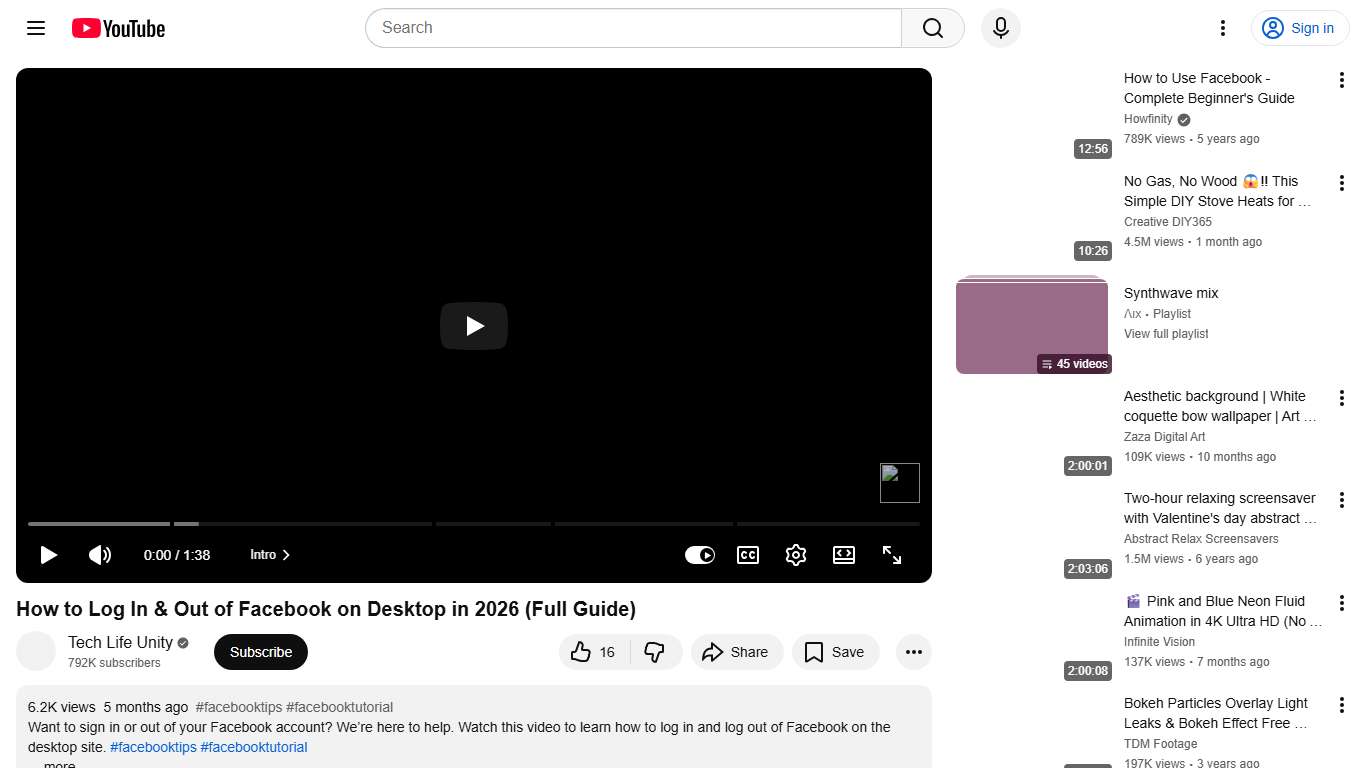Open the kebab menu on the Bokeh Particles video
This screenshot has height=768, width=1366.
coord(1342,704)
